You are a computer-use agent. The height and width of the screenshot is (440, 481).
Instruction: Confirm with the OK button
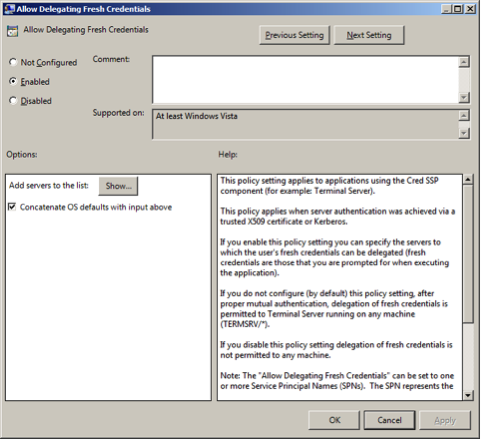click(334, 420)
